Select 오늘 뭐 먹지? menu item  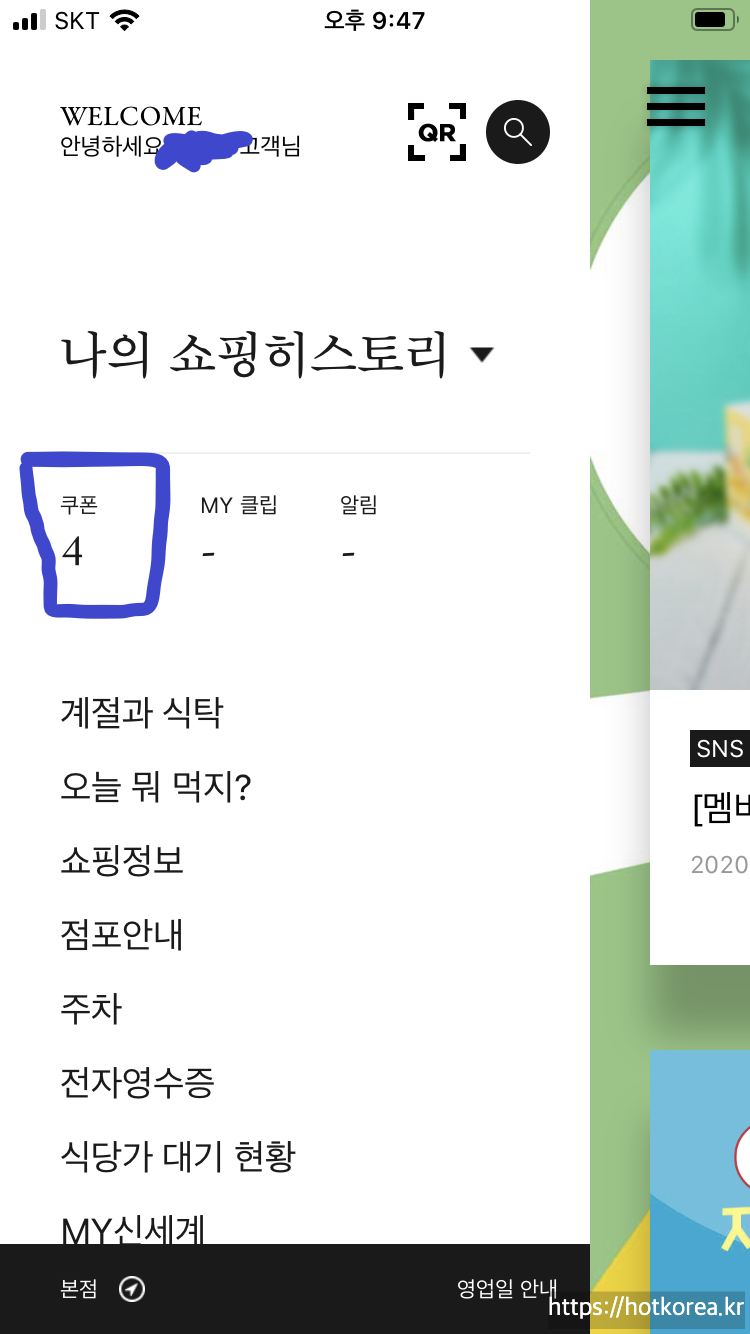coord(156,787)
